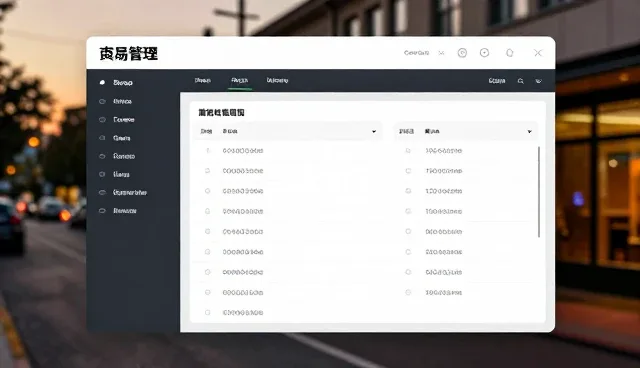The height and width of the screenshot is (368, 640).
Task: Click the text link left of the search icon
Action: [x=497, y=81]
